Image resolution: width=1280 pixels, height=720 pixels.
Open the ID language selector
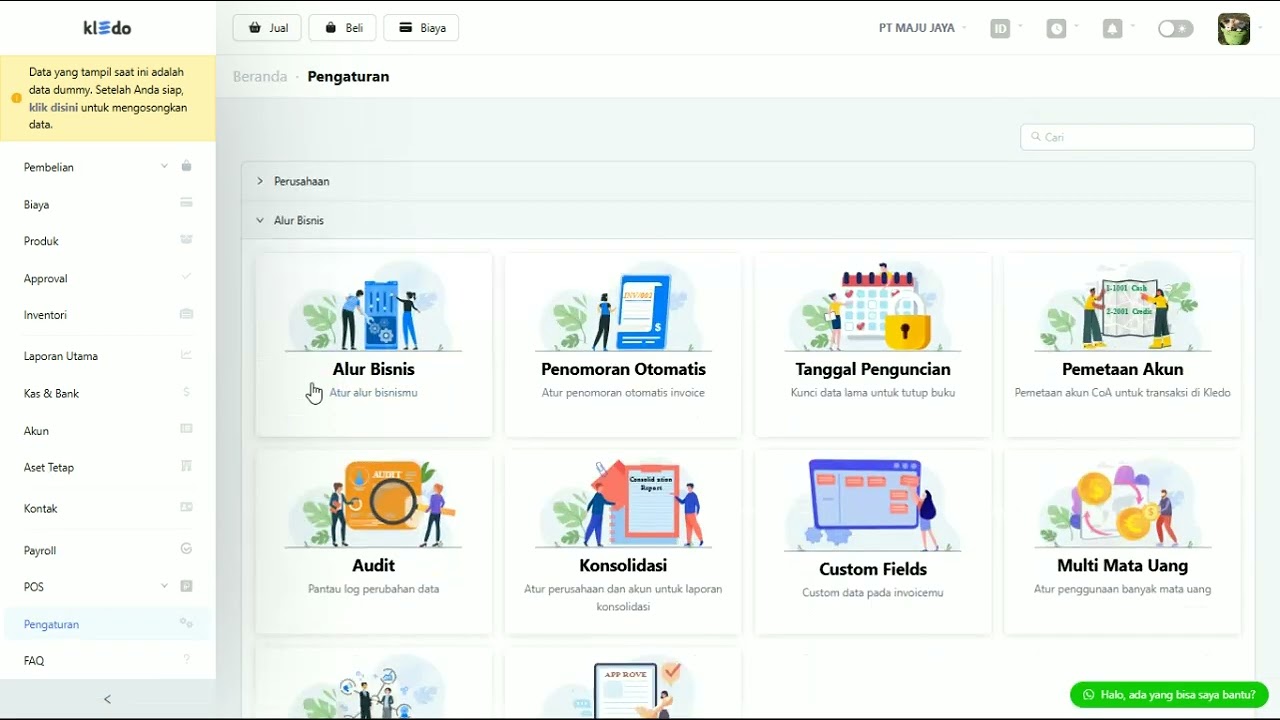coord(1000,28)
